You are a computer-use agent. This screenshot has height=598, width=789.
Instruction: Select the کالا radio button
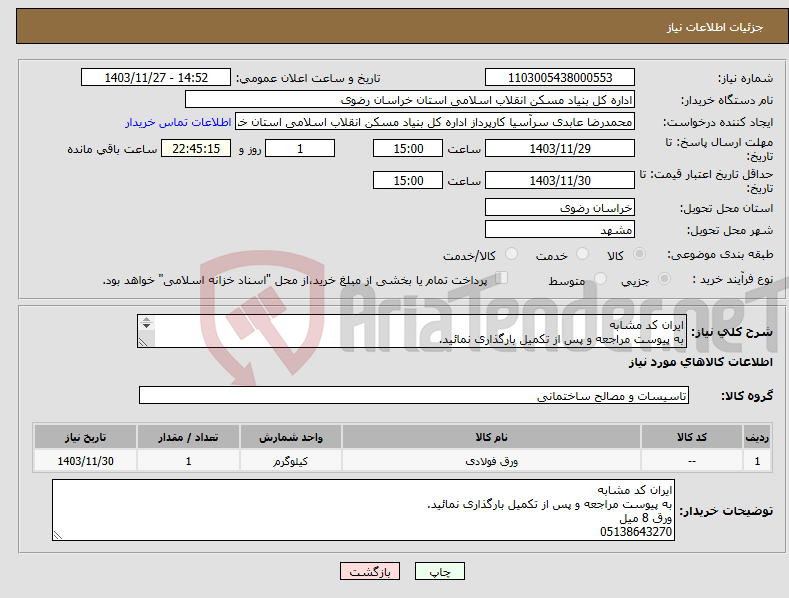(639, 254)
